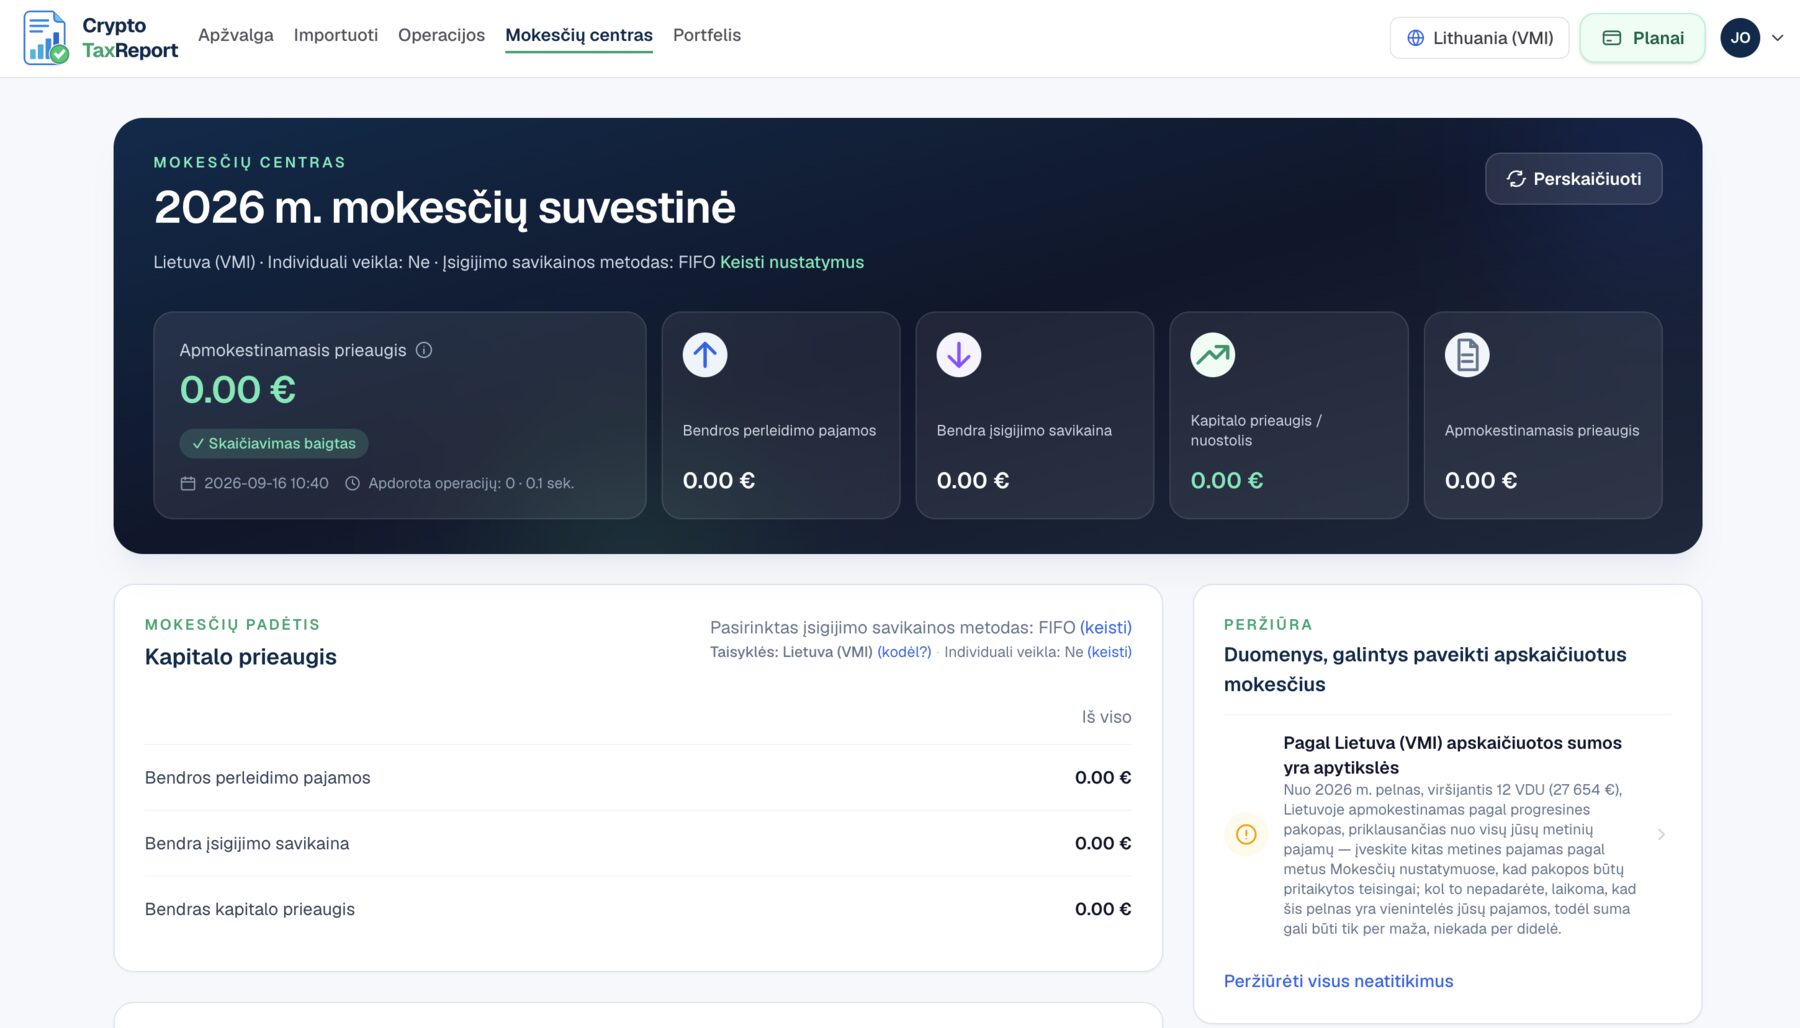Viewport: 1800px width, 1028px height.
Task: Click the Iš viso column header
Action: coord(1106,717)
